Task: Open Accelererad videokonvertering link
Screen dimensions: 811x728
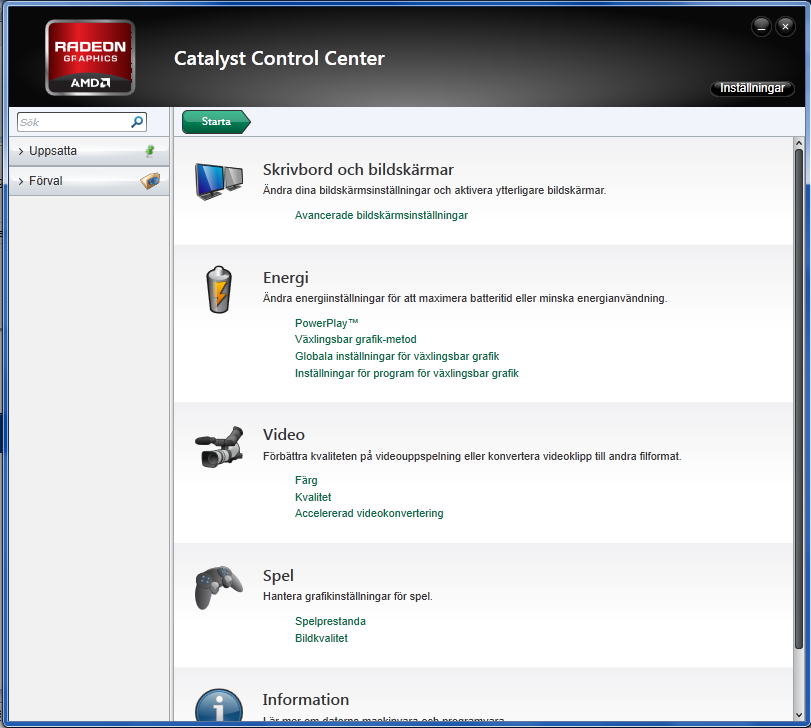Action: click(x=368, y=513)
